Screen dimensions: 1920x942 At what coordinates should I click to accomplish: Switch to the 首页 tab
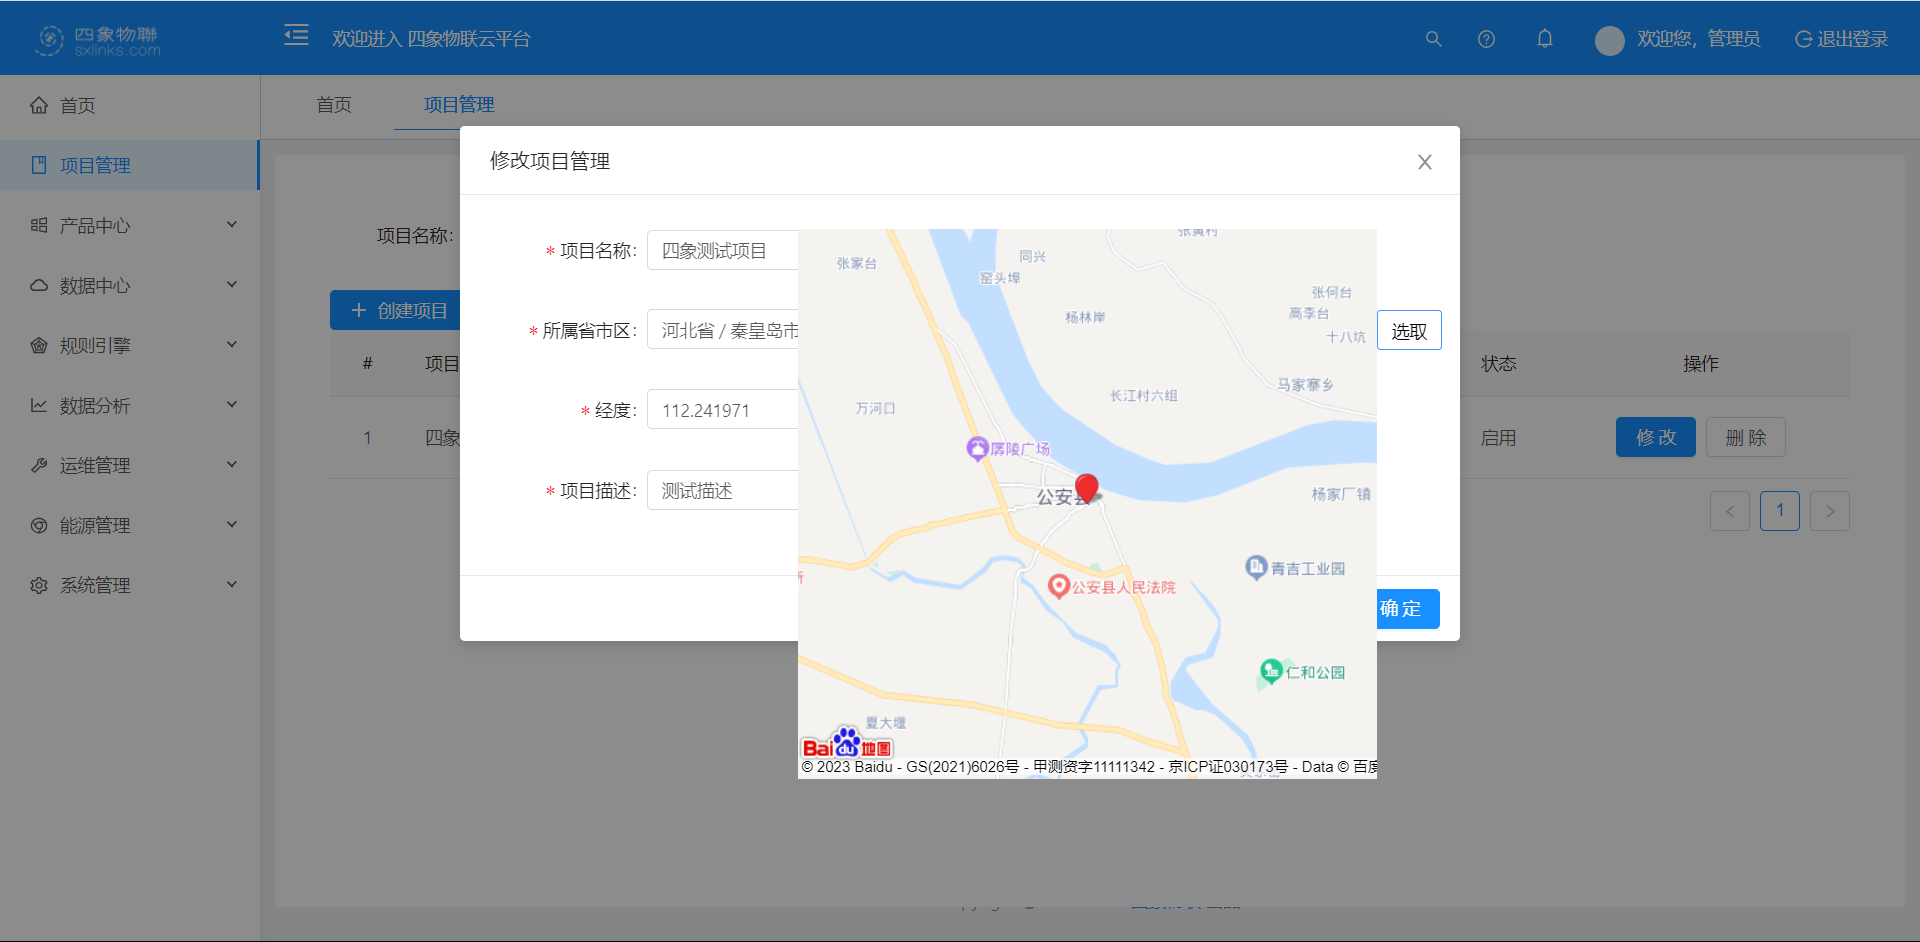pyautogui.click(x=334, y=104)
